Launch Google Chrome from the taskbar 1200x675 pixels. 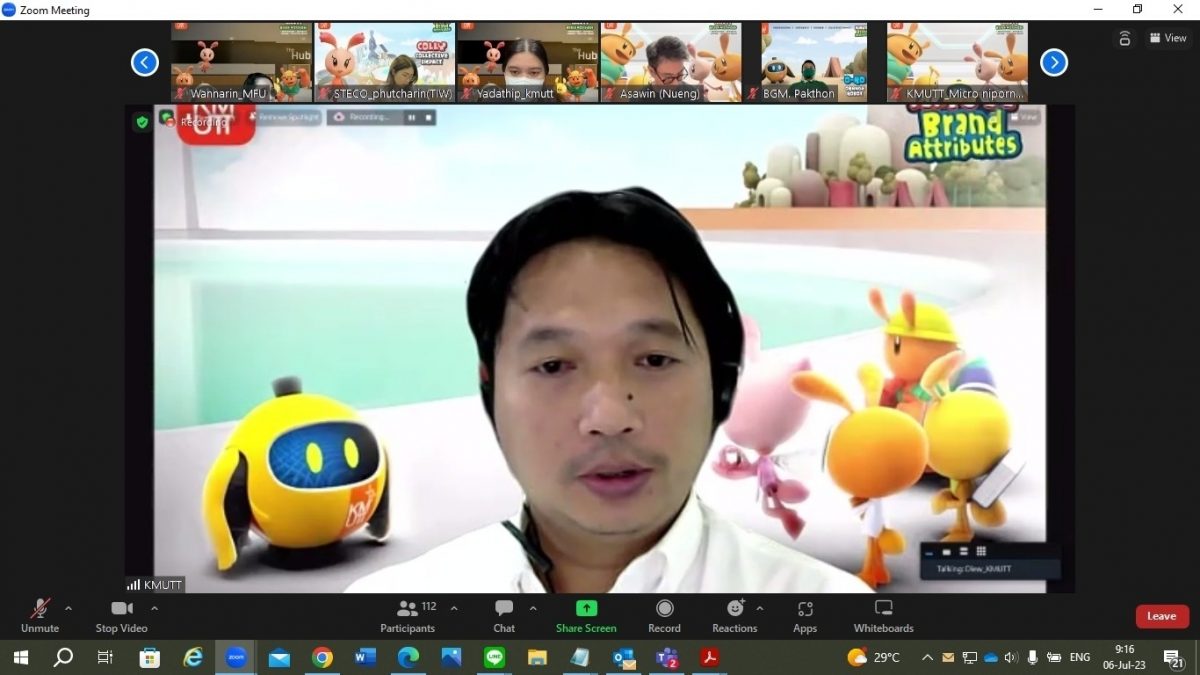(322, 657)
